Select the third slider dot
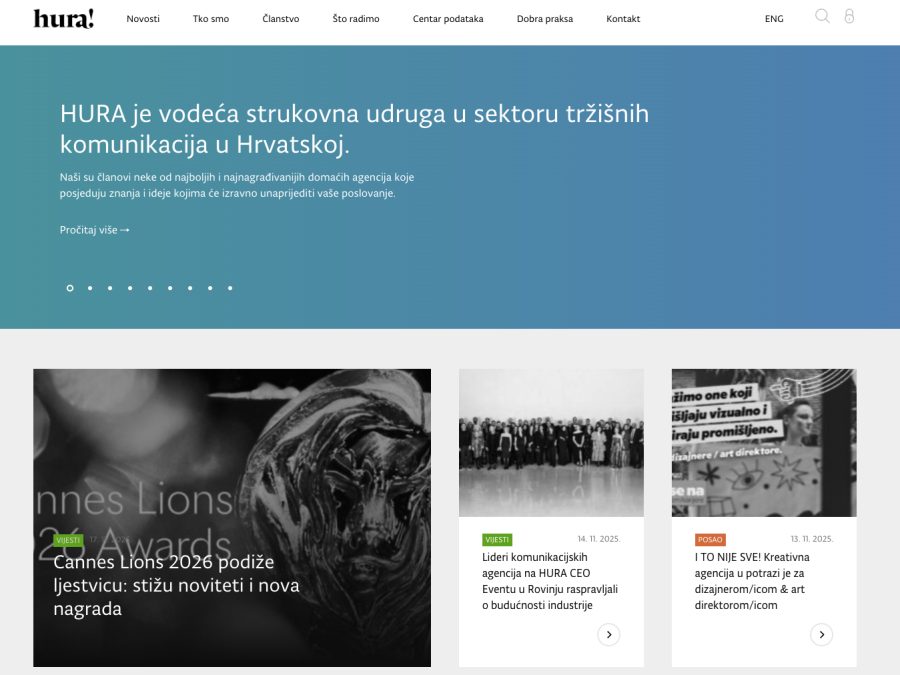Screen dimensions: 900x675 pyautogui.click(x=110, y=288)
